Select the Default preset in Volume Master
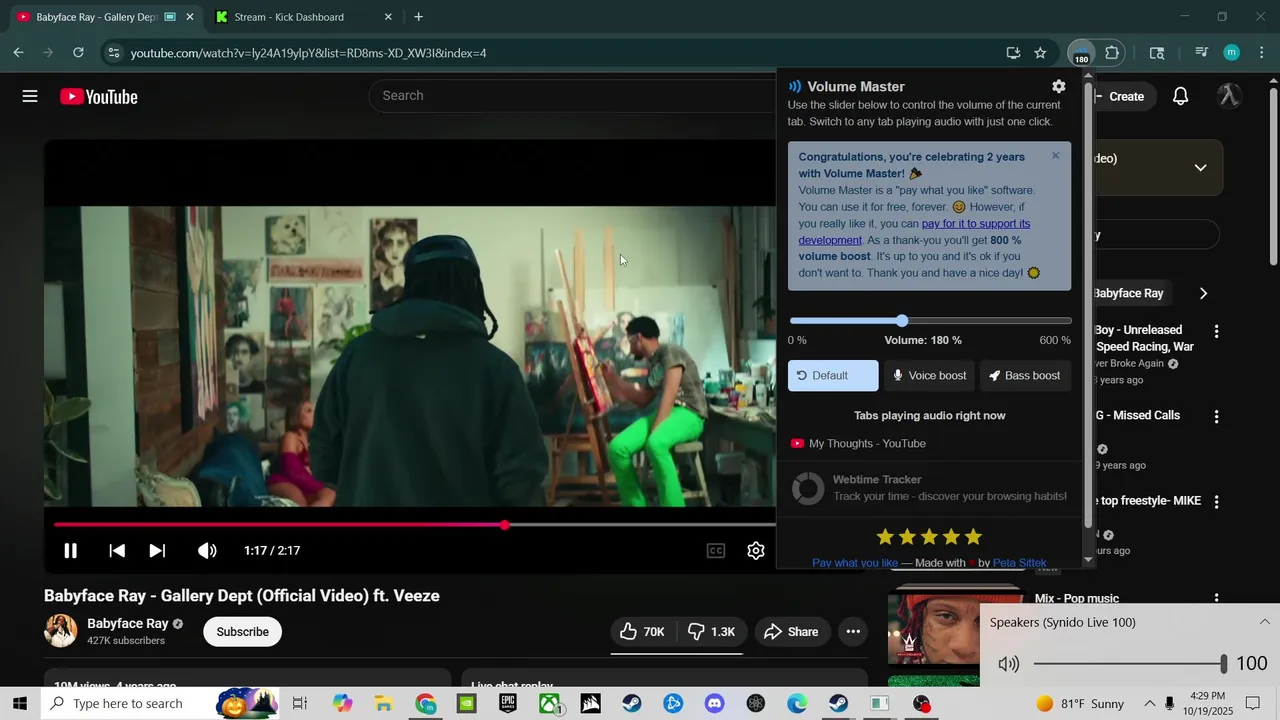Viewport: 1280px width, 720px height. click(x=833, y=376)
